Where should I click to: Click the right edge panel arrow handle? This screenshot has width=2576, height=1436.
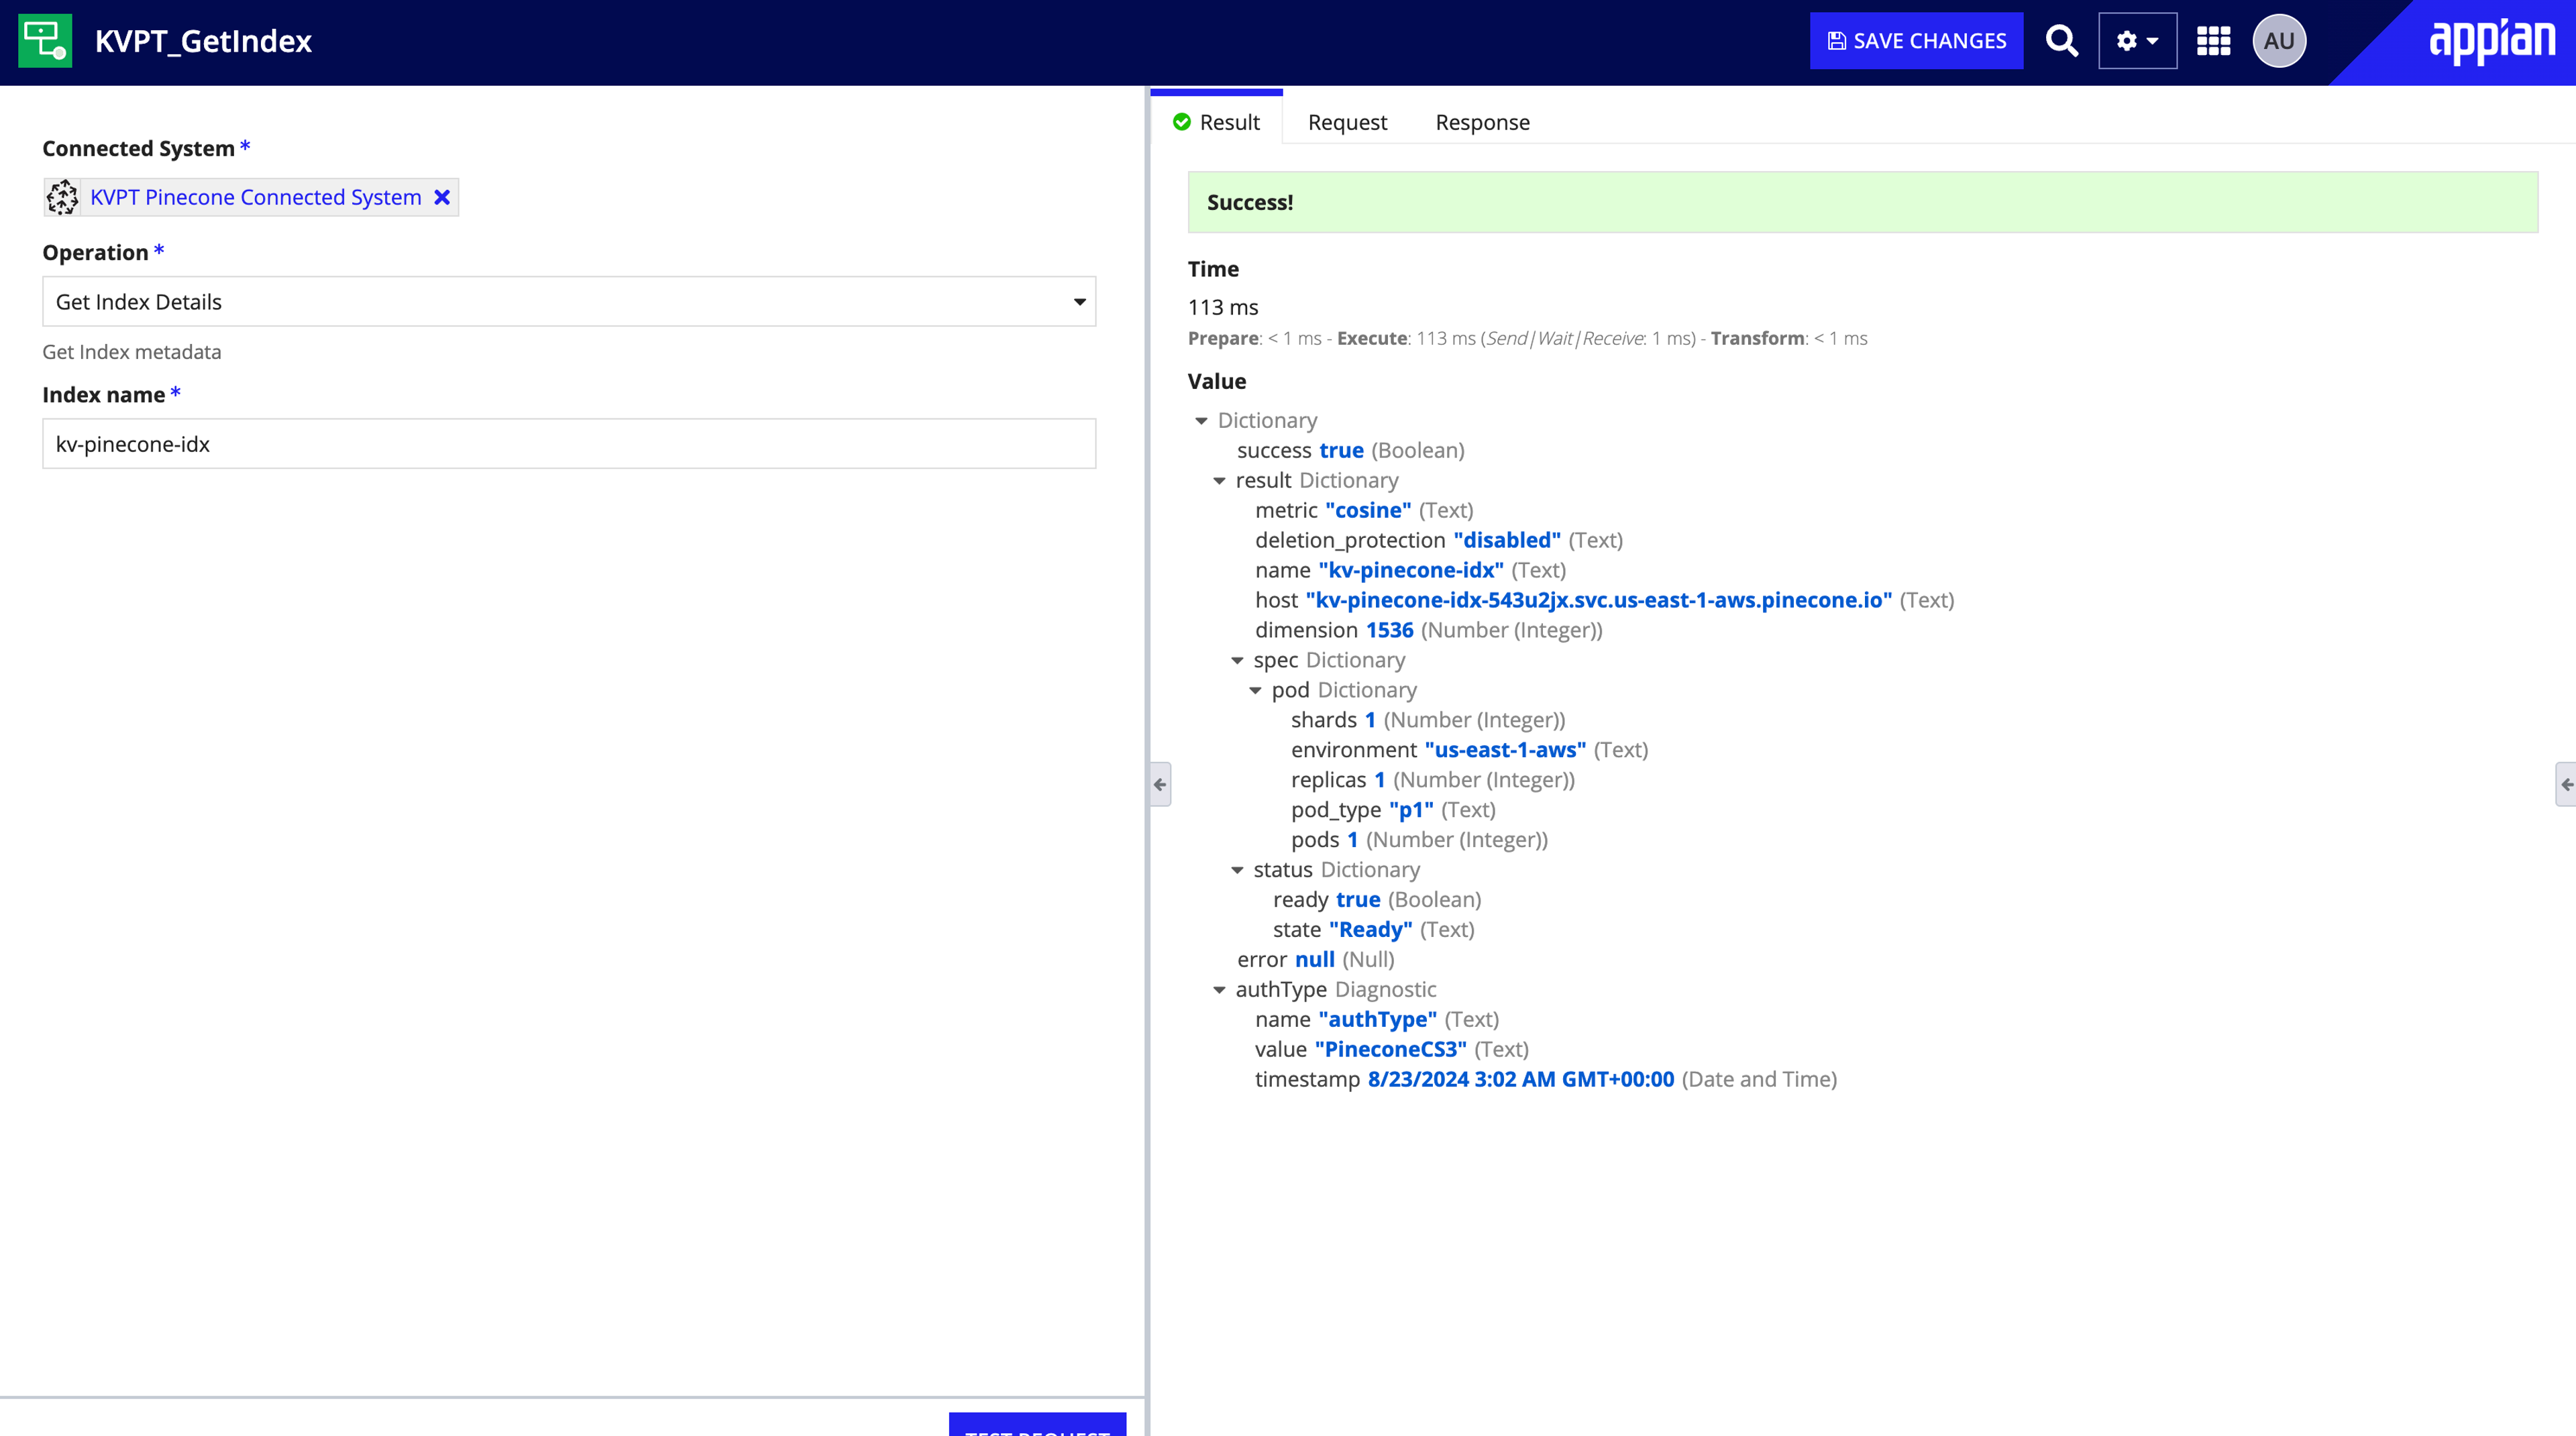[2566, 784]
